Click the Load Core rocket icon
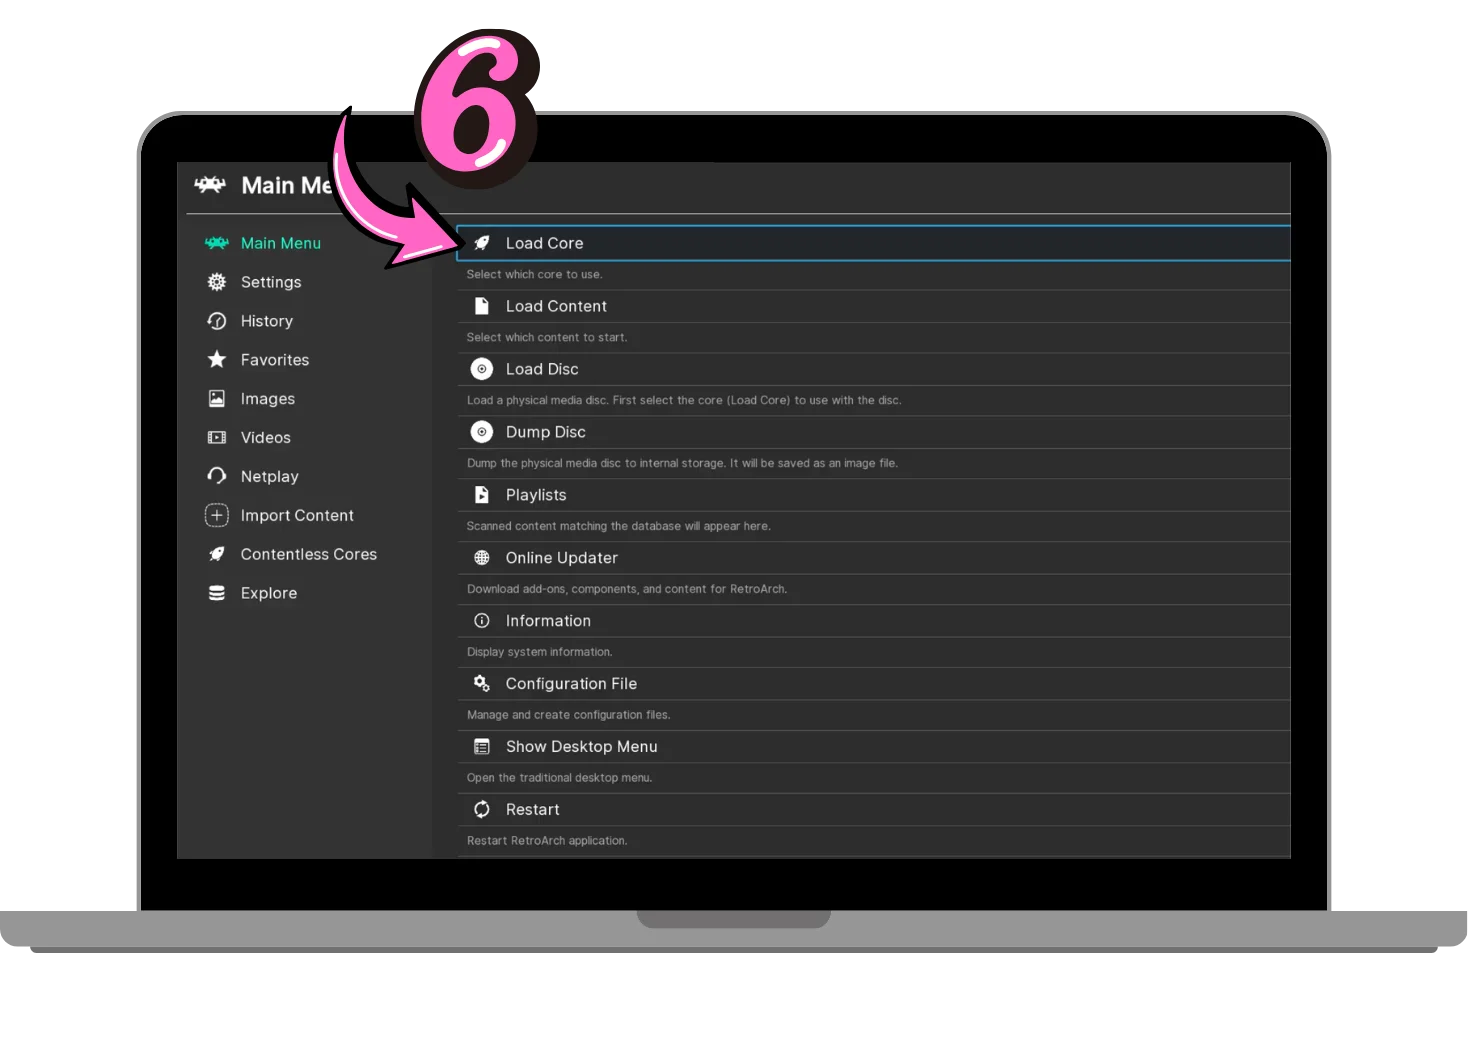This screenshot has height=1064, width=1468. pos(482,243)
